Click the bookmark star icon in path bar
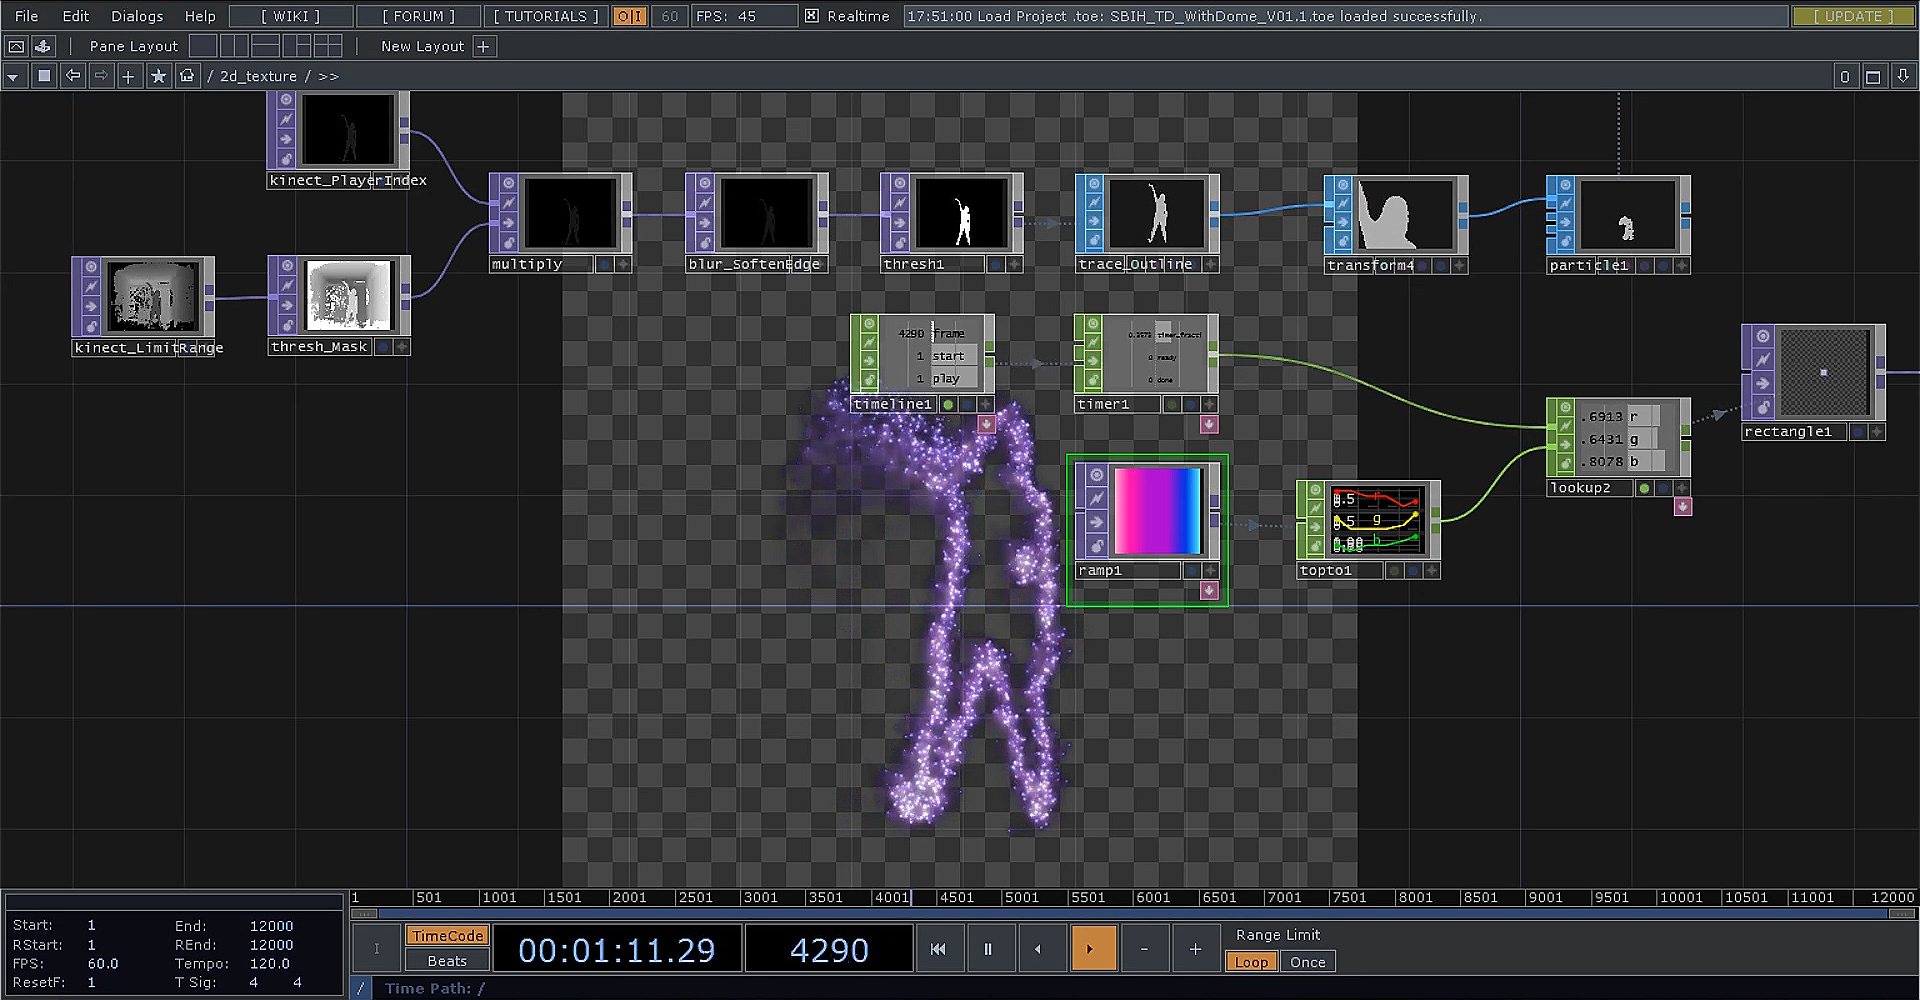This screenshot has width=1920, height=1000. tap(158, 76)
